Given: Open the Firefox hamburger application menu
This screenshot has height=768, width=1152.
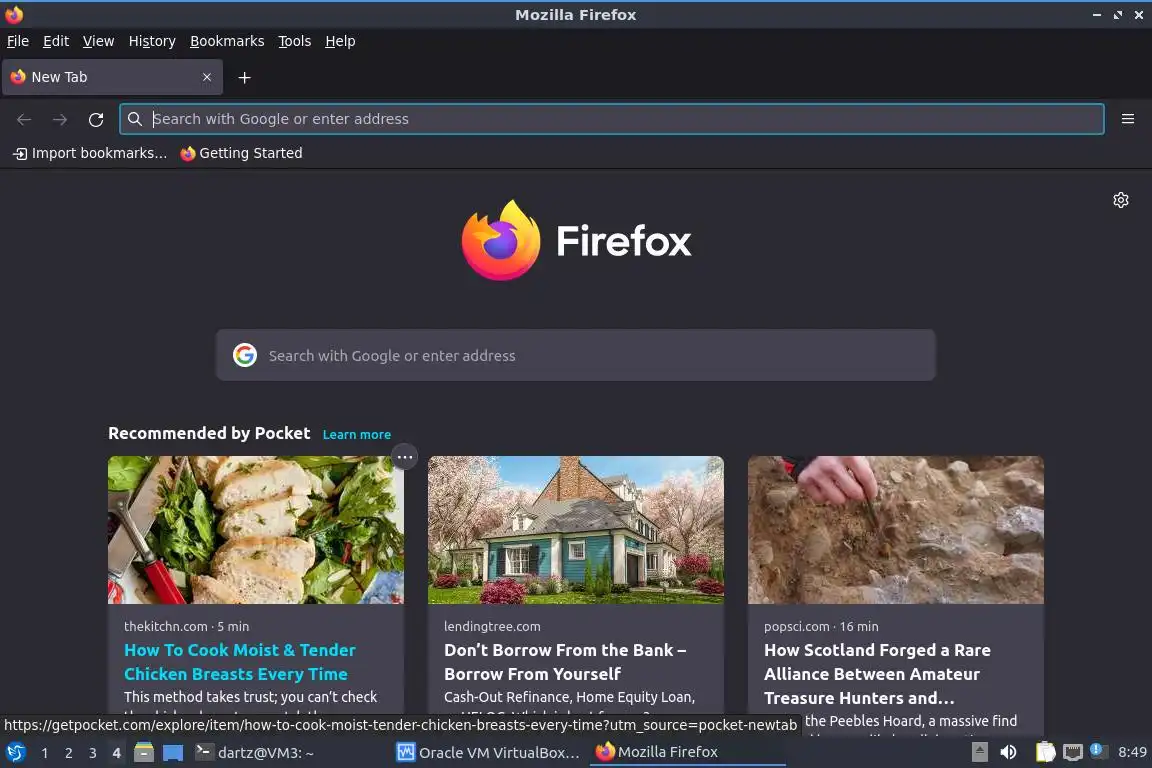Looking at the screenshot, I should [1128, 119].
